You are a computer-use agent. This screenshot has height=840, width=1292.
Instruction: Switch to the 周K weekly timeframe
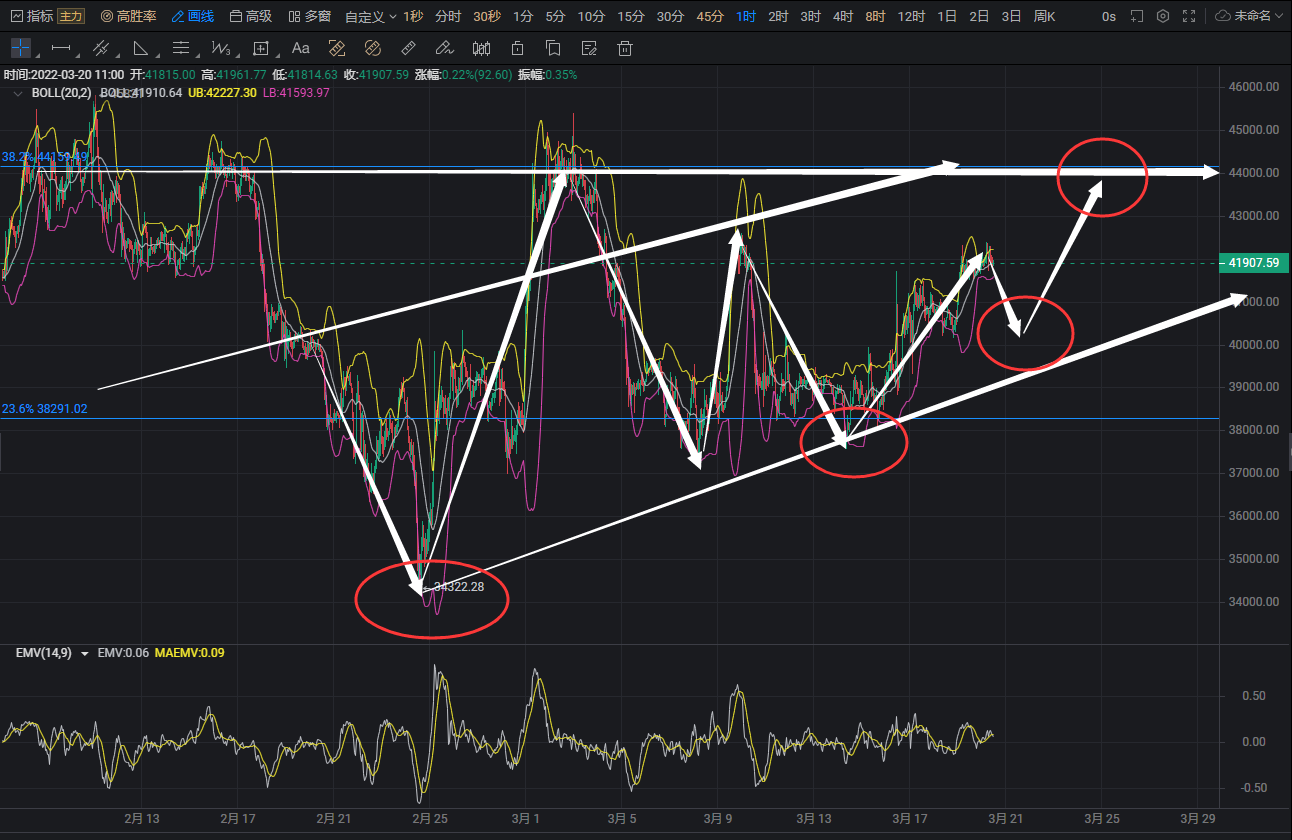click(x=1044, y=16)
